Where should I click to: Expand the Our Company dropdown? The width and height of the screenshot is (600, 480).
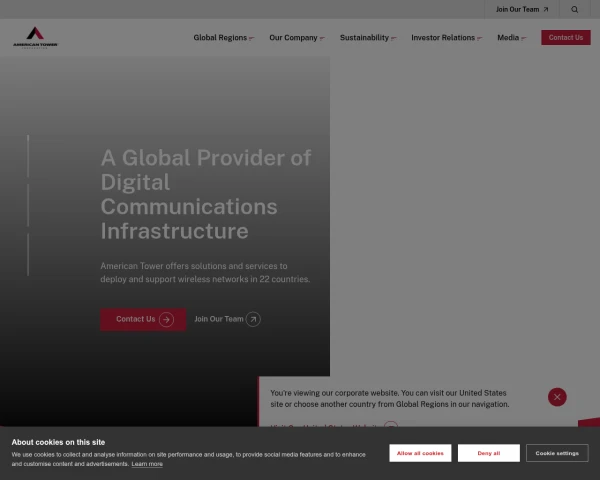[x=297, y=38]
